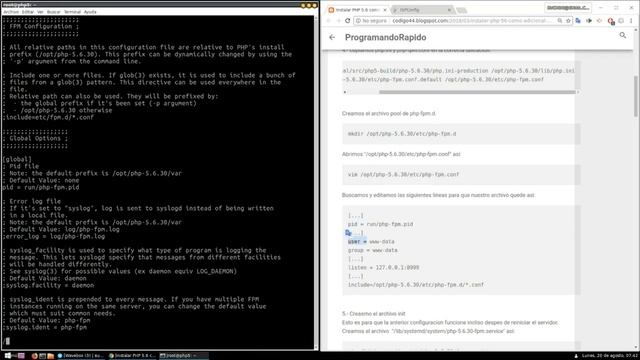The height and width of the screenshot is (360, 640).
Task: Click the browser forward arrow
Action: 338,20
